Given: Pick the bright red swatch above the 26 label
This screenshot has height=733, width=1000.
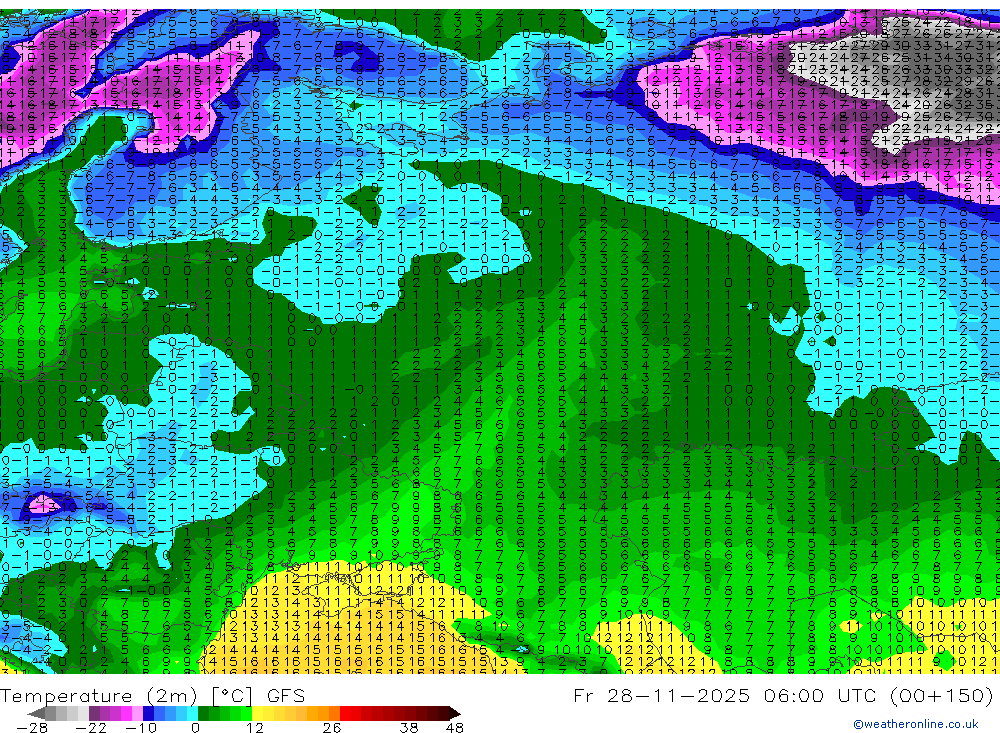Looking at the screenshot, I should point(345,714).
